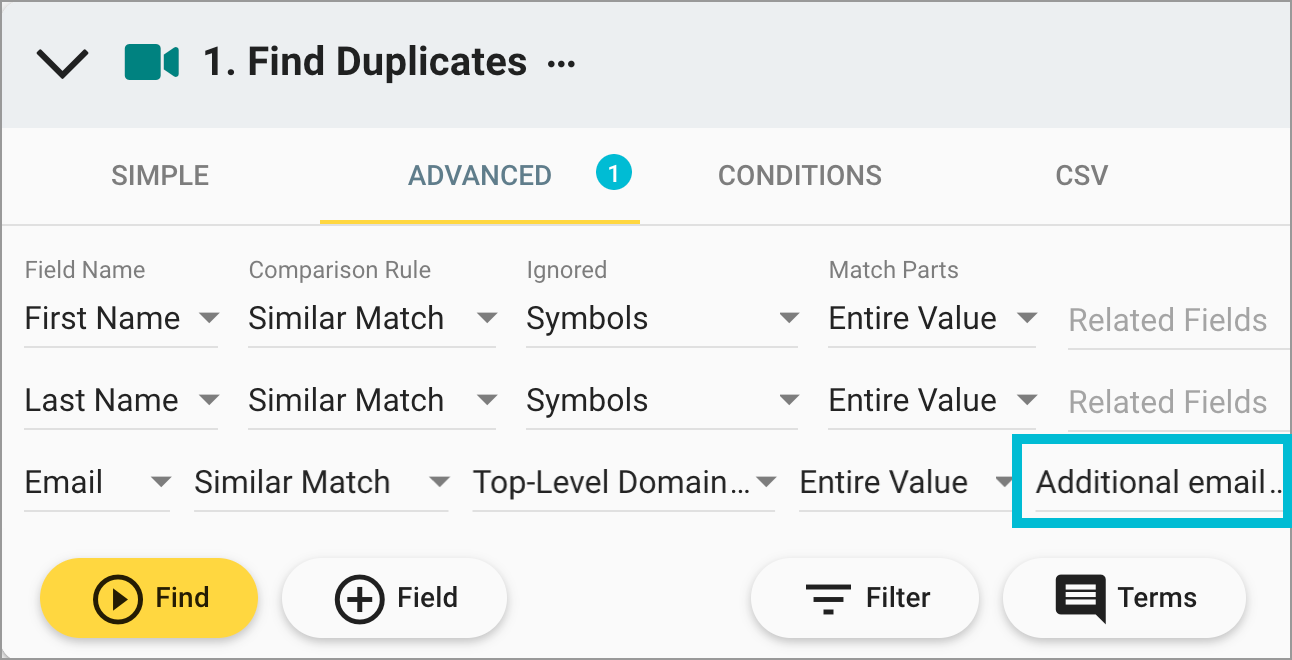
Task: Click the speech bubble icon on Terms button
Action: point(1082,598)
